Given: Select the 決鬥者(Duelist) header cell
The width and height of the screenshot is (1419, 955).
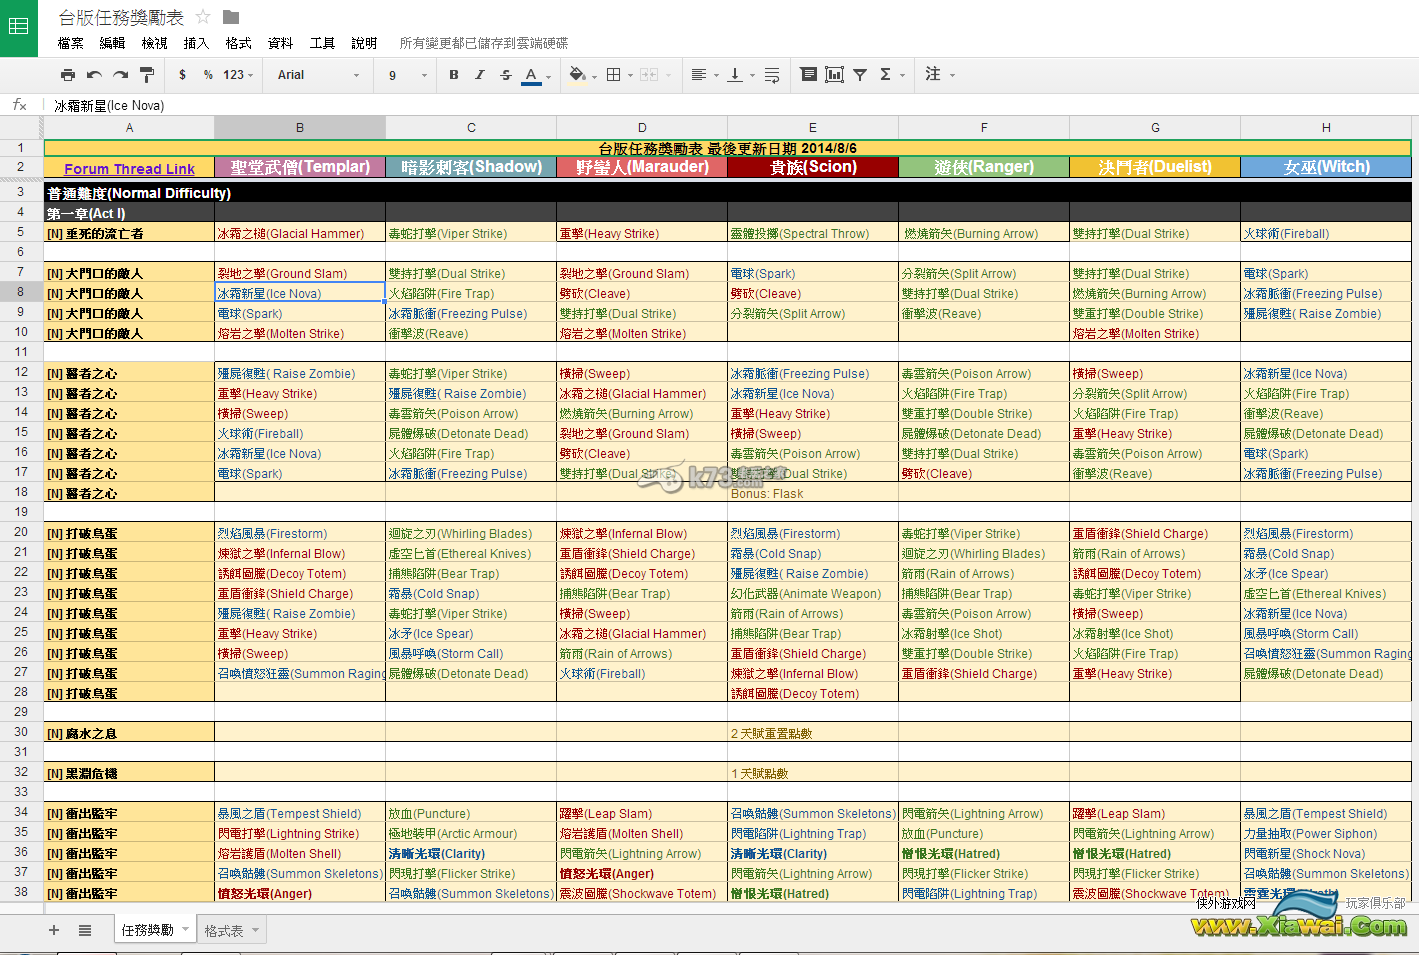Looking at the screenshot, I should (x=1155, y=167).
